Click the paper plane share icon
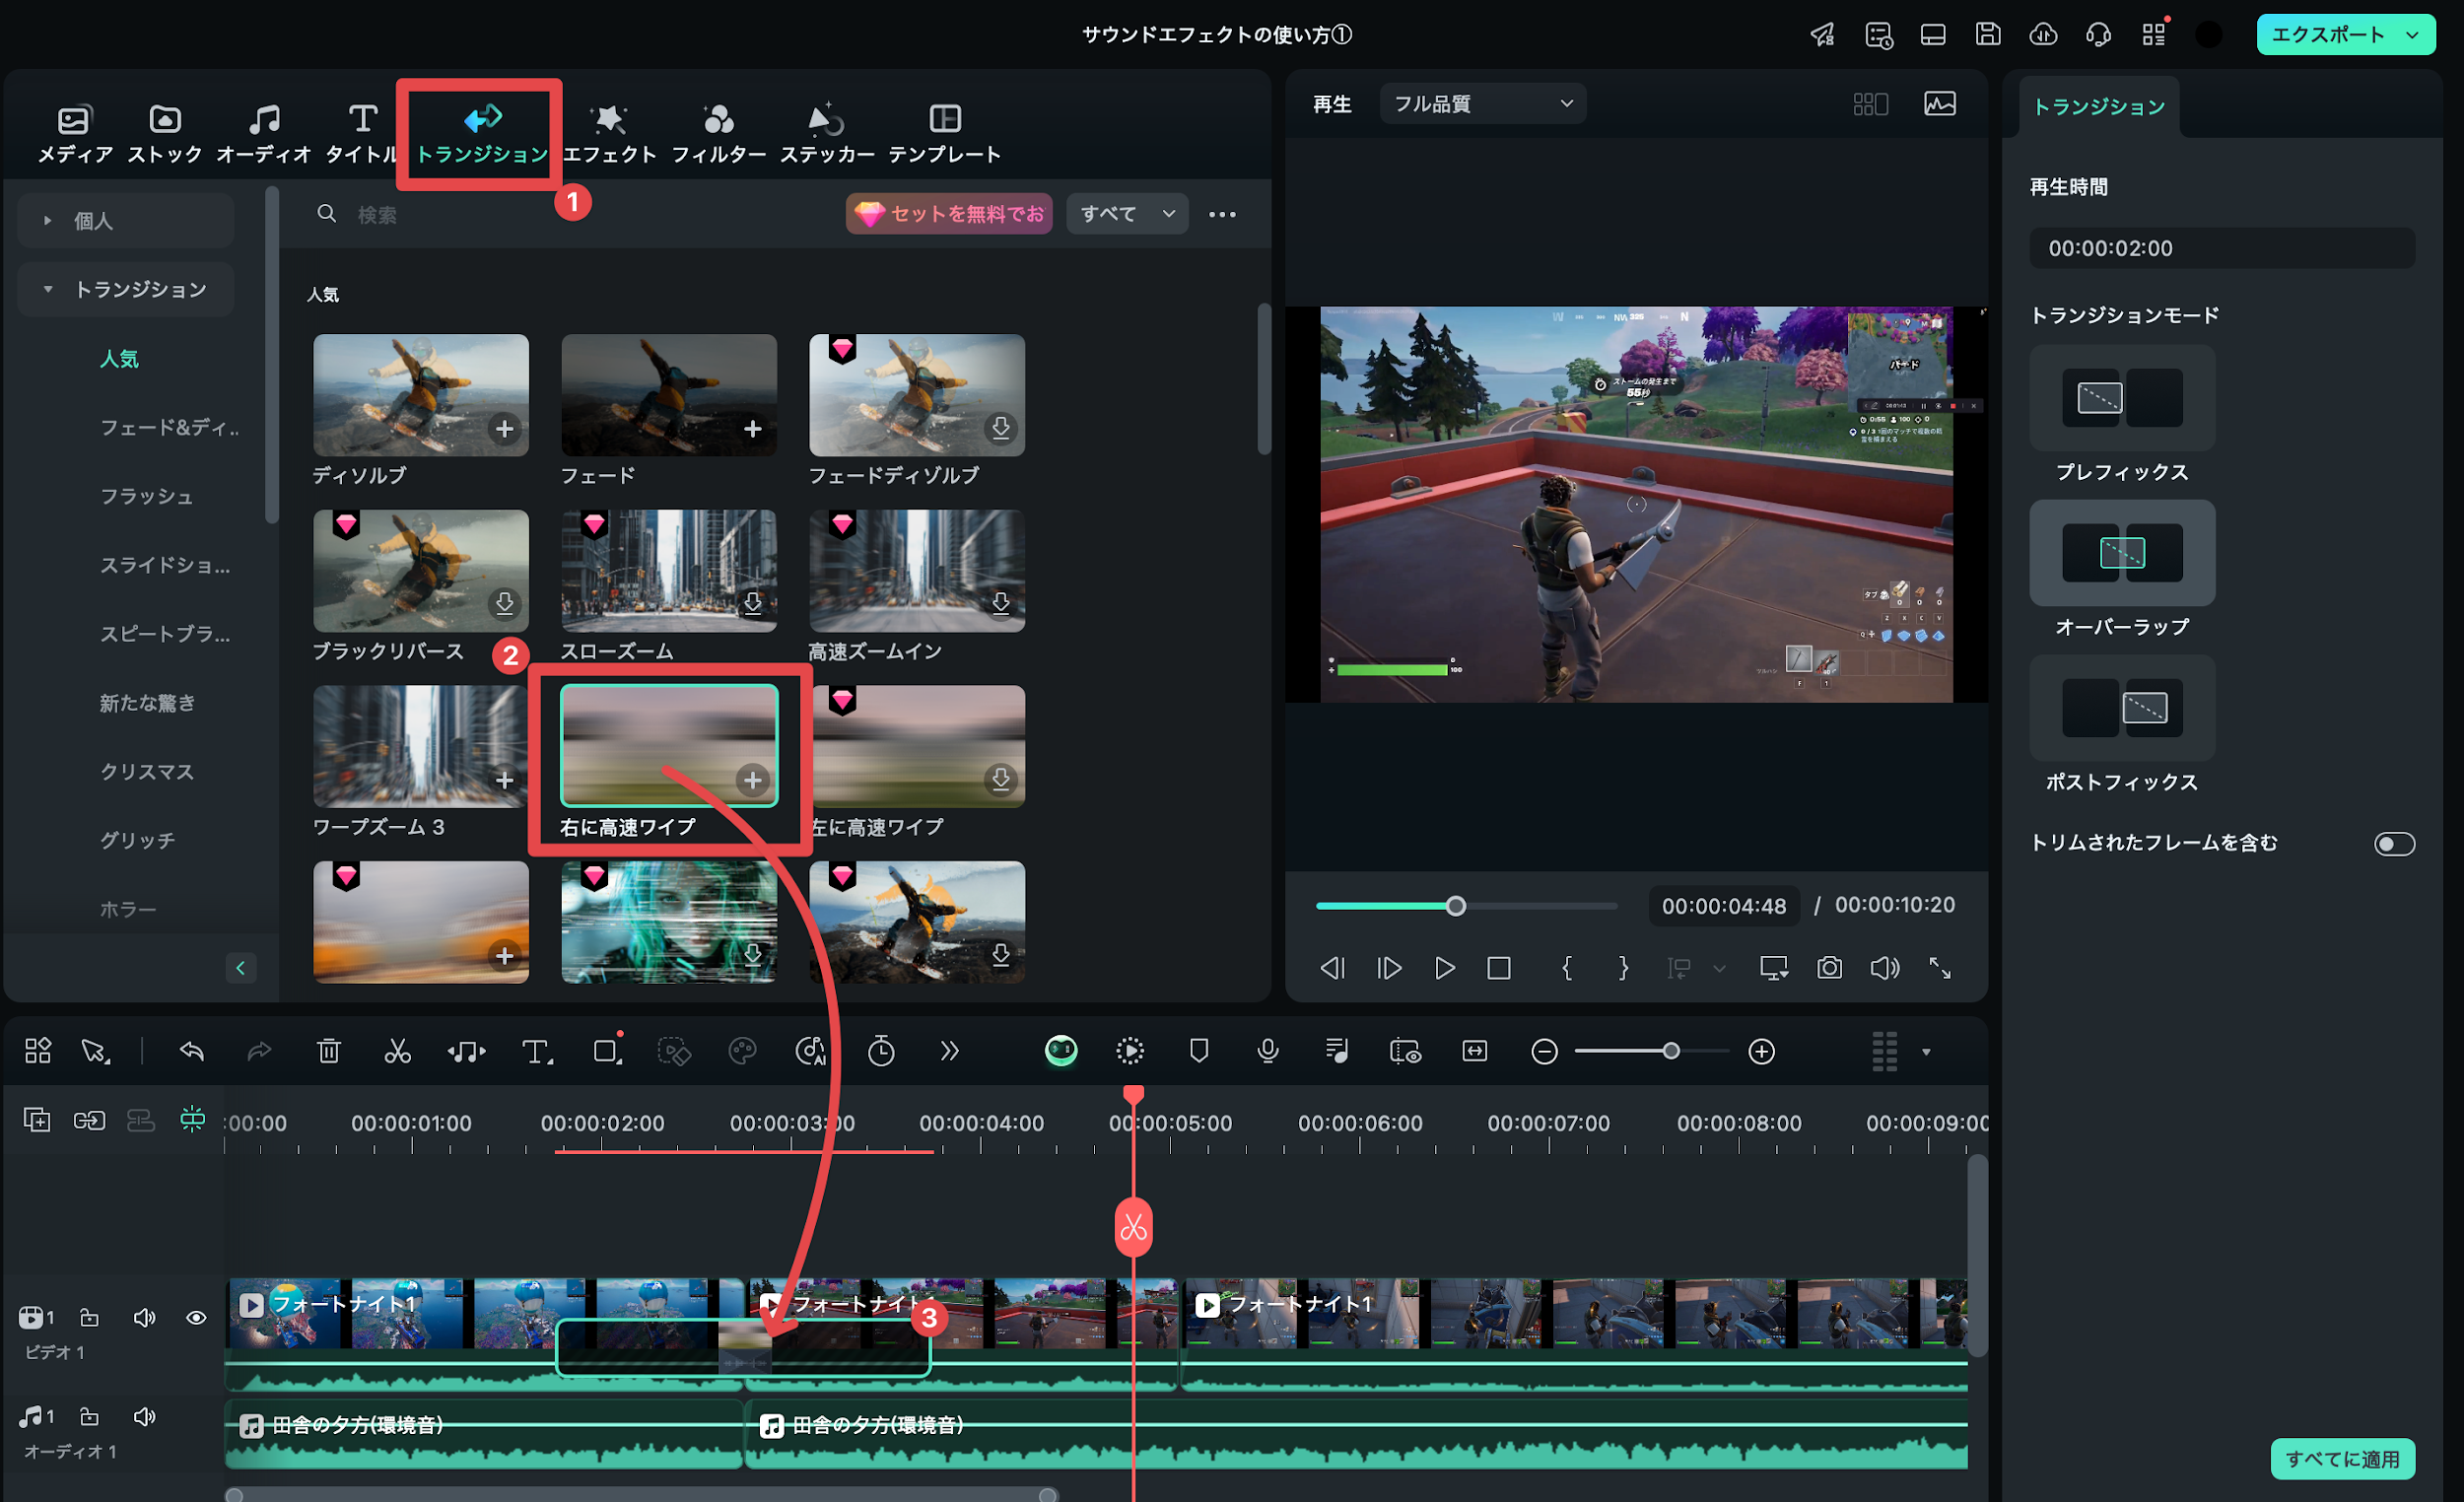2464x1502 pixels. point(1823,34)
